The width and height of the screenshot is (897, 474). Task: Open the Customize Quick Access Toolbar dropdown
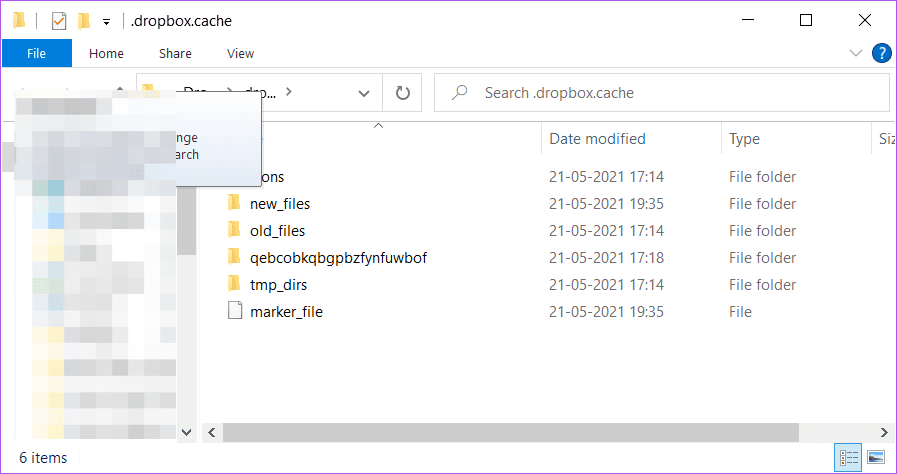(x=106, y=22)
